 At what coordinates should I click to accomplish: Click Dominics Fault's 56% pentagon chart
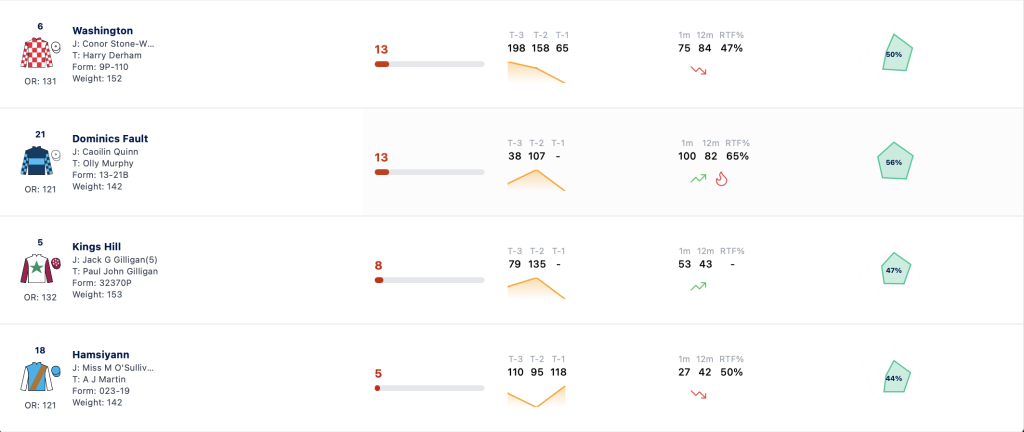895,162
